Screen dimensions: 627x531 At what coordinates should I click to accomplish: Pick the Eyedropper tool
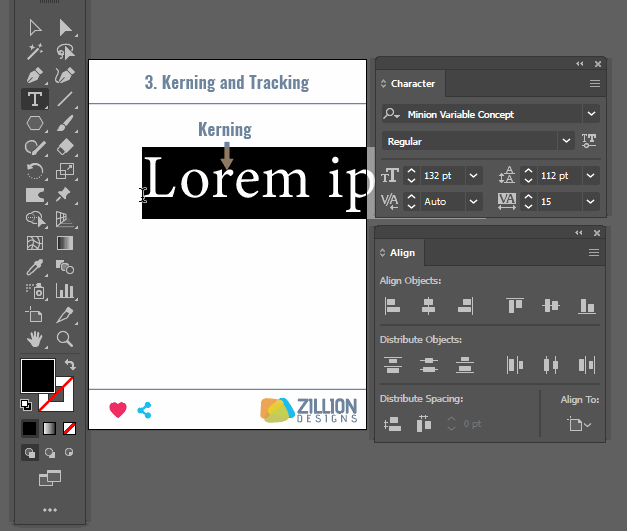pos(35,267)
